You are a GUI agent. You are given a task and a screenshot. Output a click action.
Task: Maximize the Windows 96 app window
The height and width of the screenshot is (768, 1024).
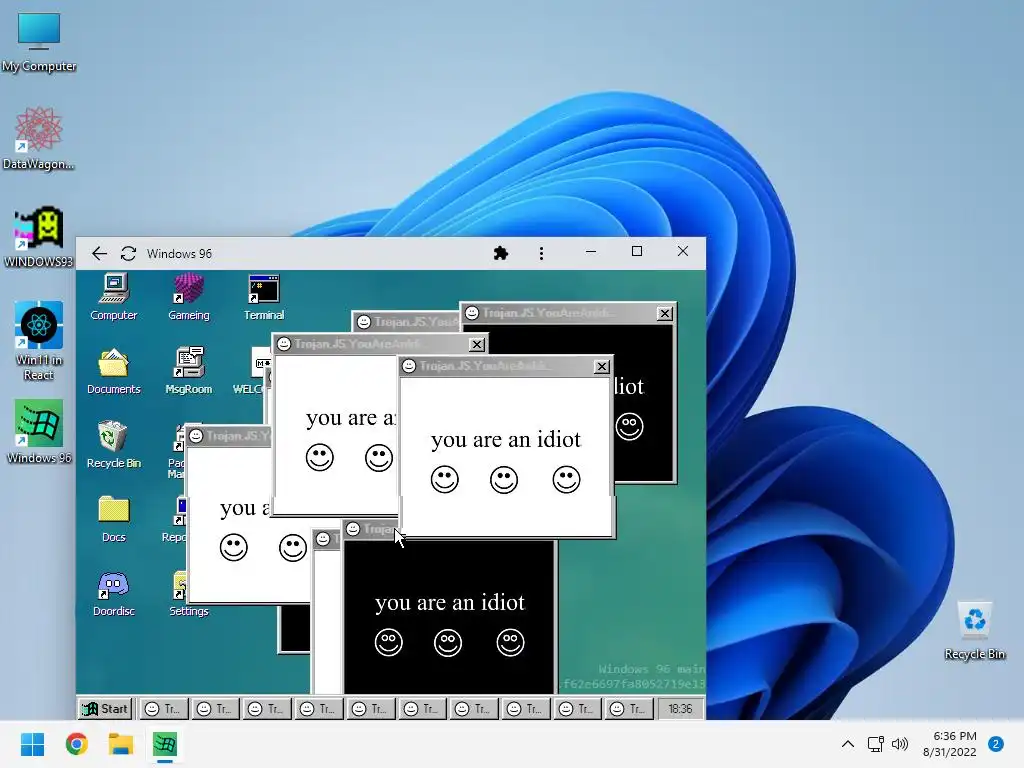637,251
